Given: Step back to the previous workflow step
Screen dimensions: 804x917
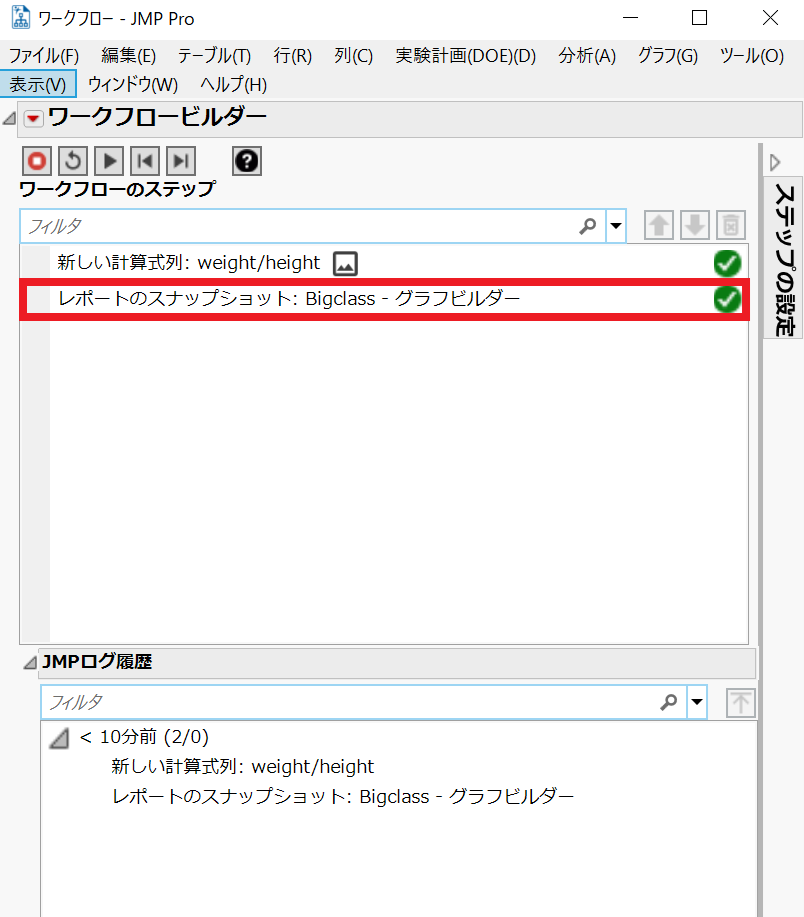Looking at the screenshot, I should tap(145, 161).
